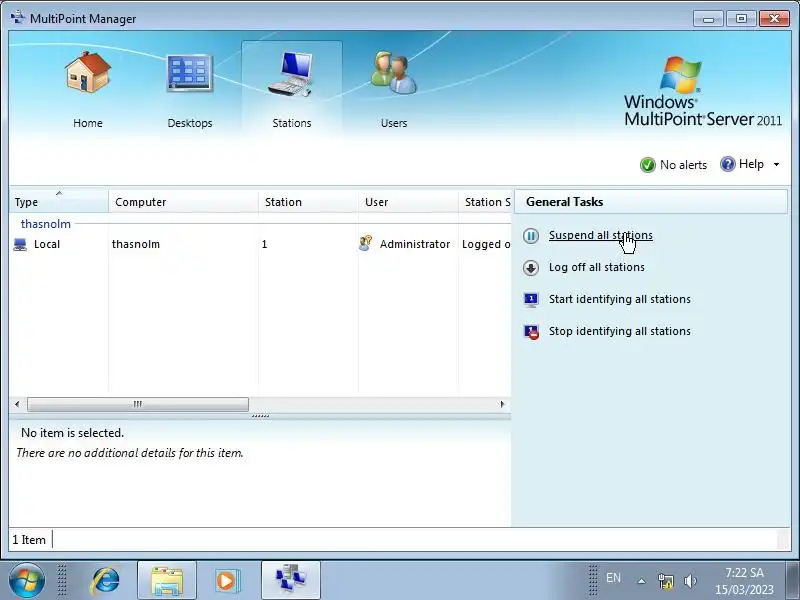Click MultiPoint Manager taskbar button
The width and height of the screenshot is (800, 600).
291,580
